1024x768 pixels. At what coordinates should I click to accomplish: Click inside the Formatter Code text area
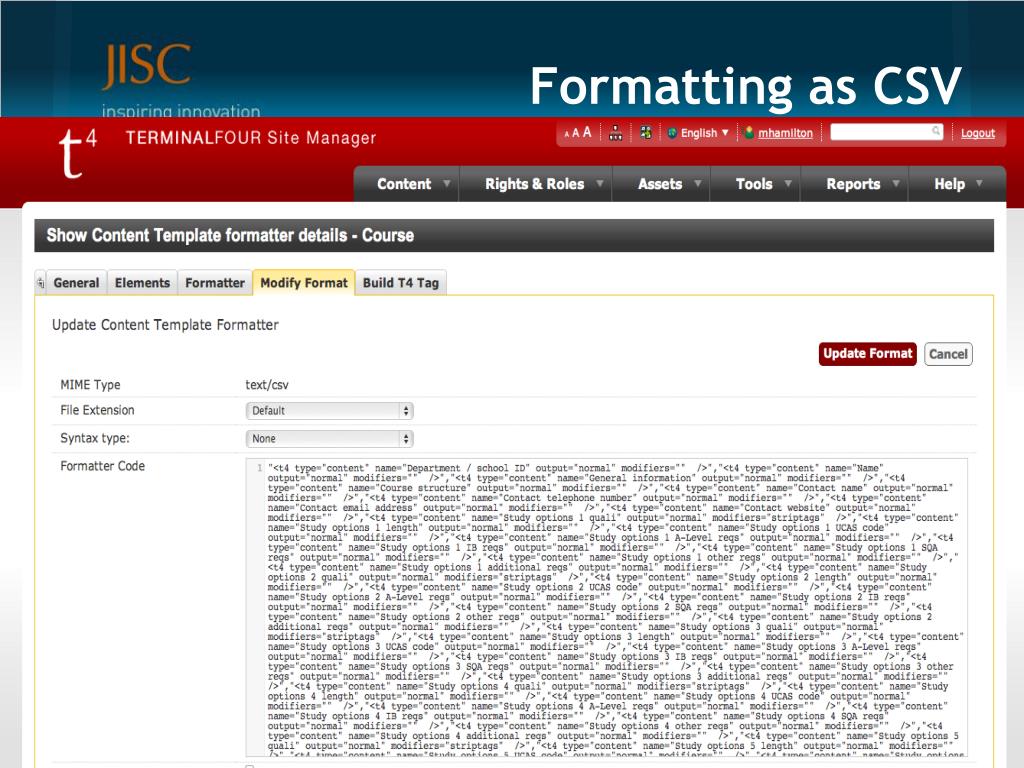(607, 607)
